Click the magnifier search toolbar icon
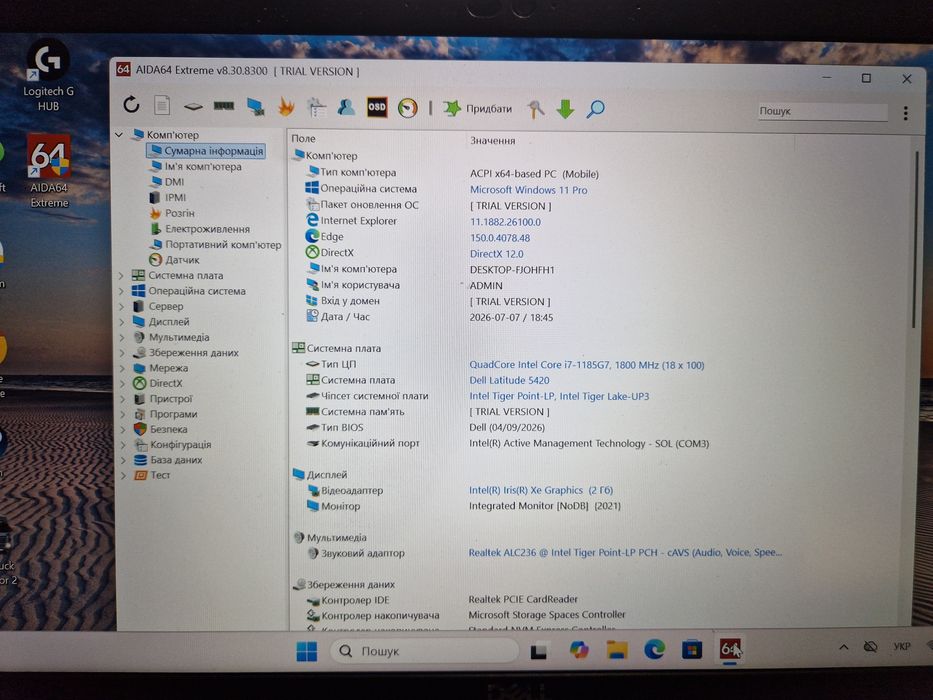The image size is (933, 700). pos(596,109)
